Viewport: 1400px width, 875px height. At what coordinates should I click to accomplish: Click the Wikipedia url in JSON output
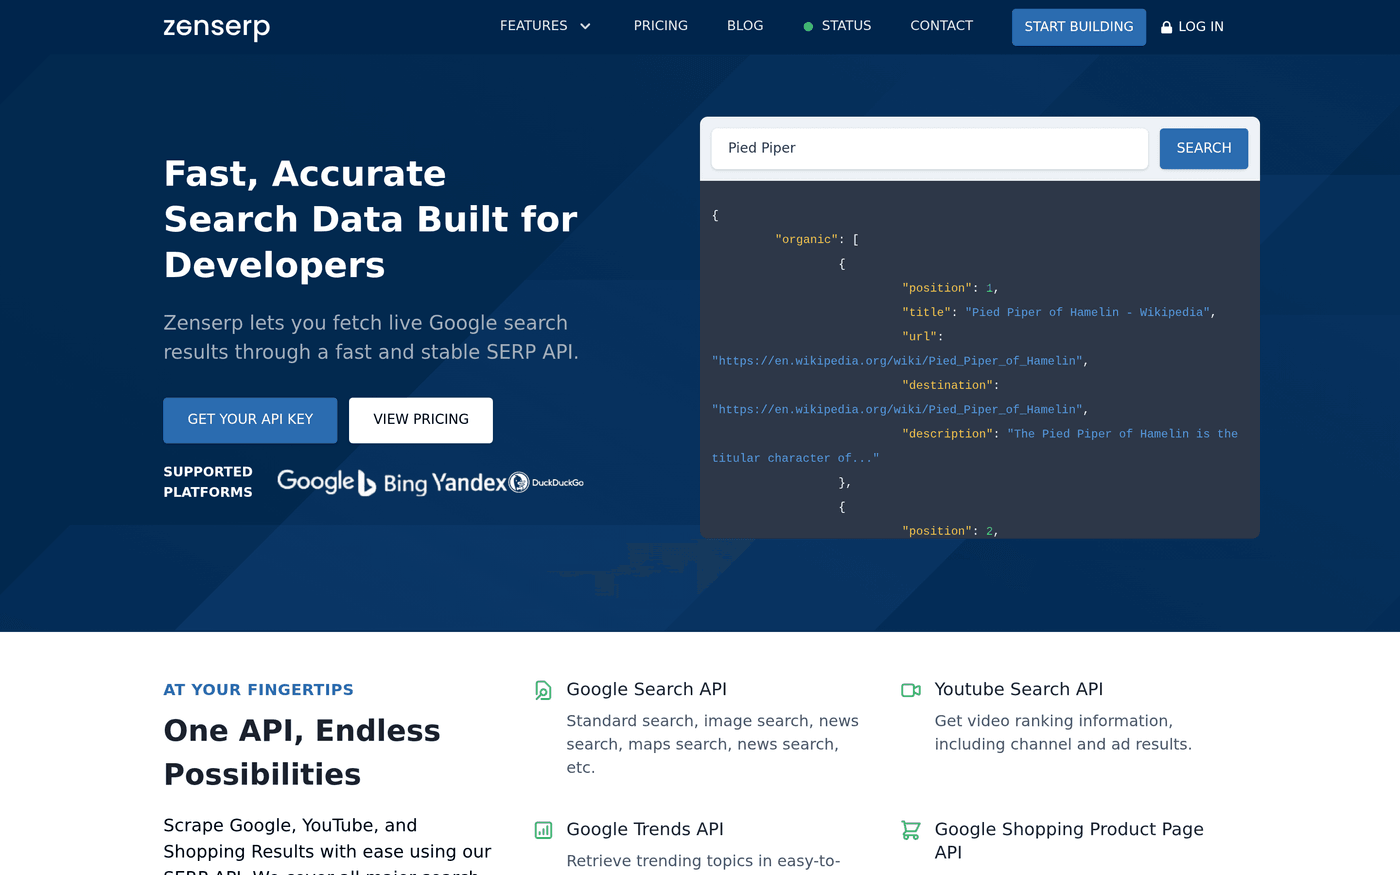[897, 361]
